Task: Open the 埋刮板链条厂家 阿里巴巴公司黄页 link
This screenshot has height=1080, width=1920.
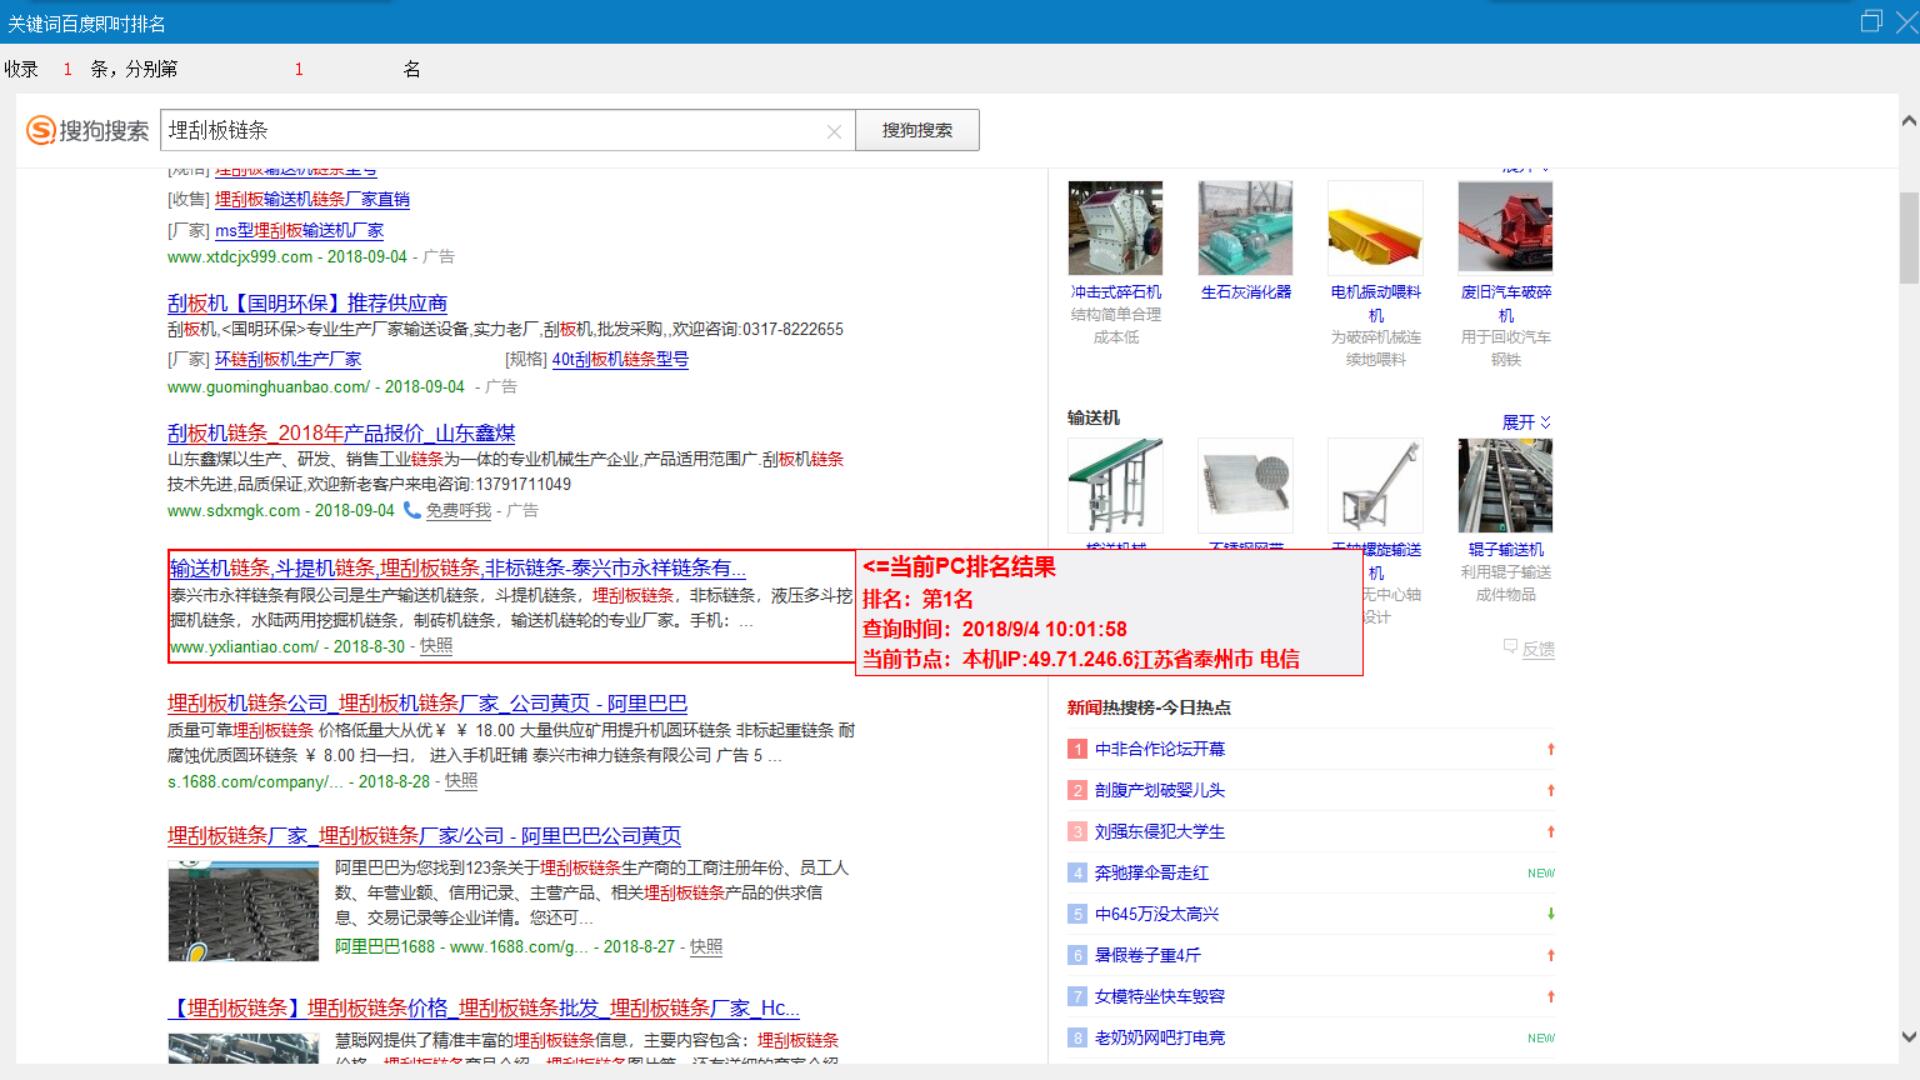Action: point(424,836)
